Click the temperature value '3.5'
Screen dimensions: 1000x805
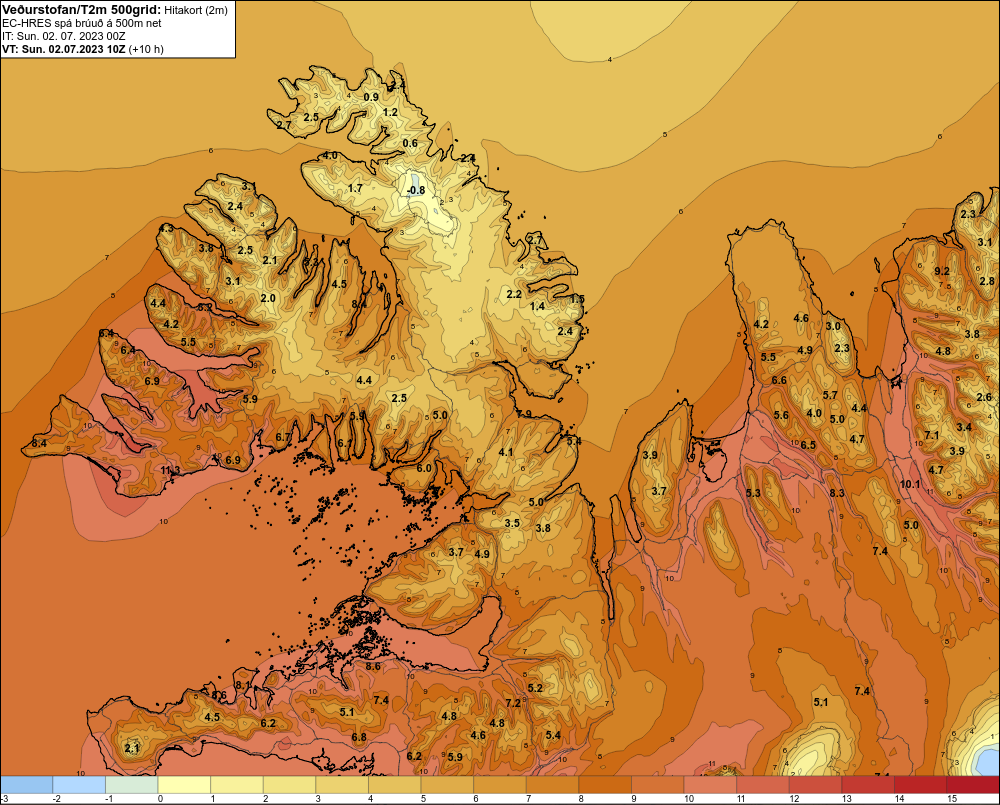pyautogui.click(x=512, y=523)
